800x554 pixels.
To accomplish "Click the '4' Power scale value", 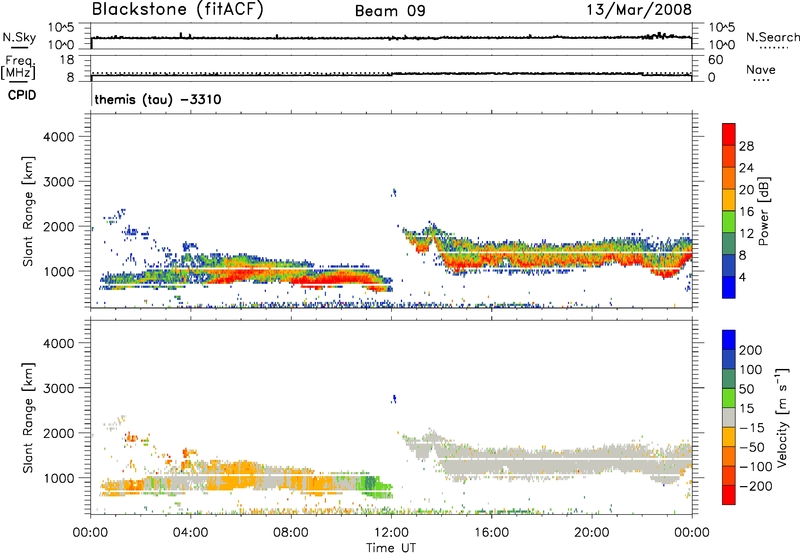I will (742, 278).
